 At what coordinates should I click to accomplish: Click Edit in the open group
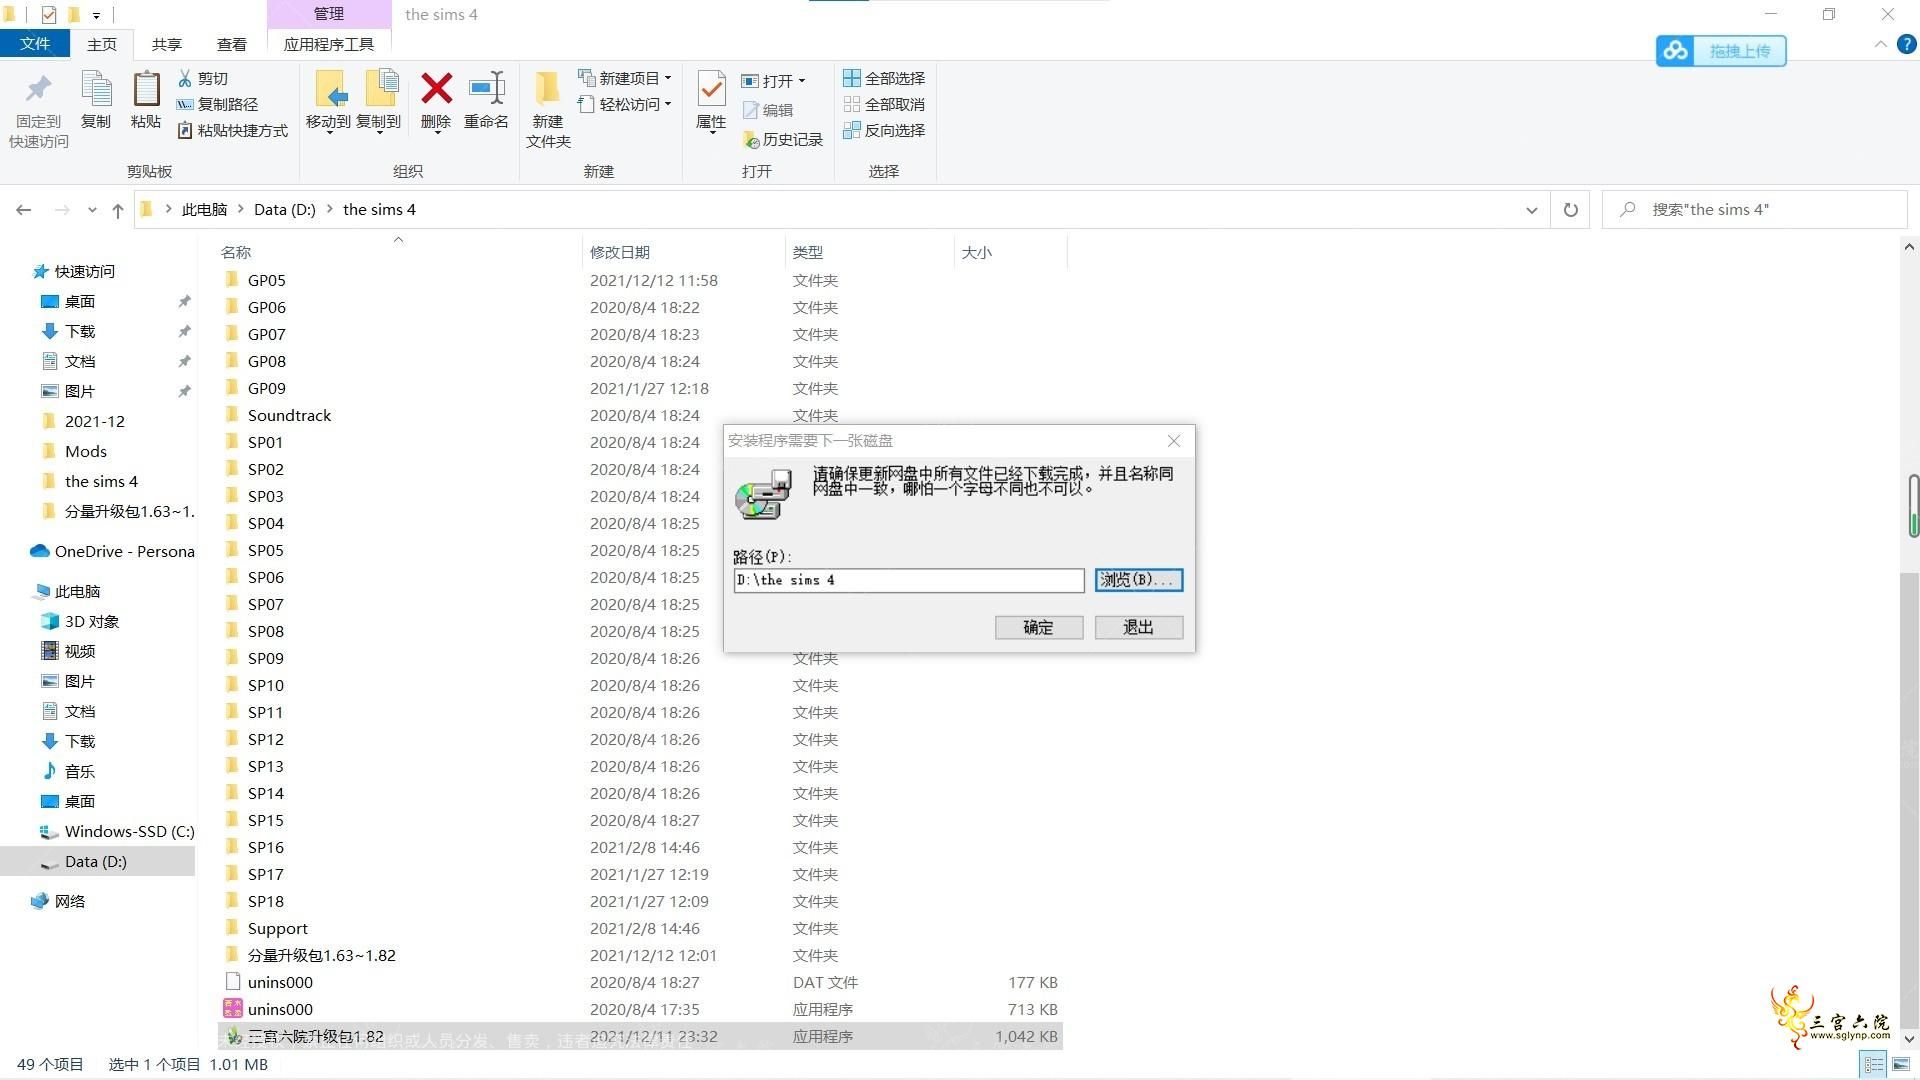click(768, 110)
